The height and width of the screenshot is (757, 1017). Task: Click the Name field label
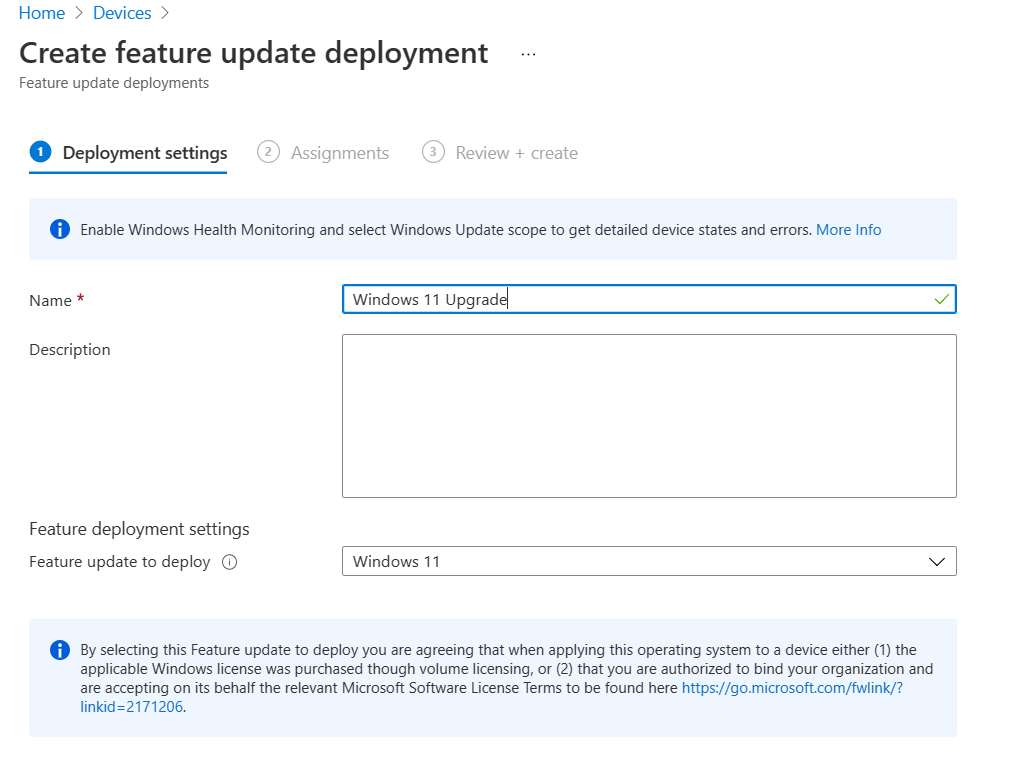click(x=51, y=300)
